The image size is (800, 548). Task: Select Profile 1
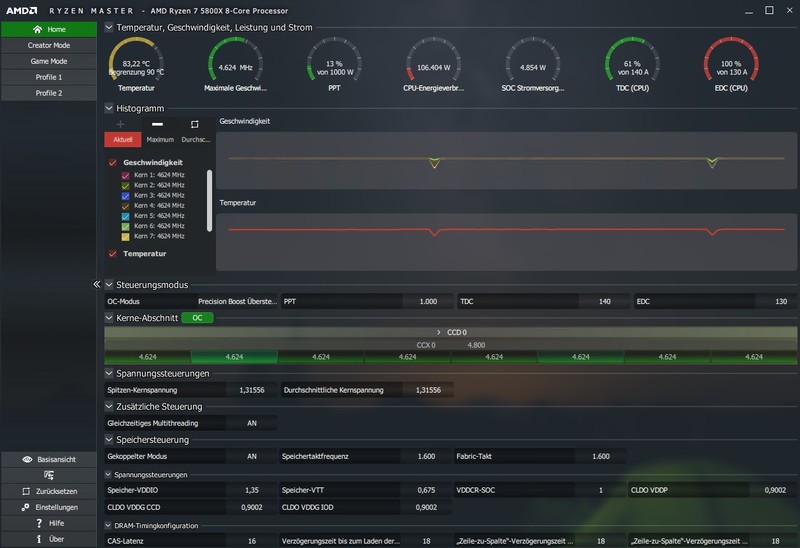[x=48, y=77]
